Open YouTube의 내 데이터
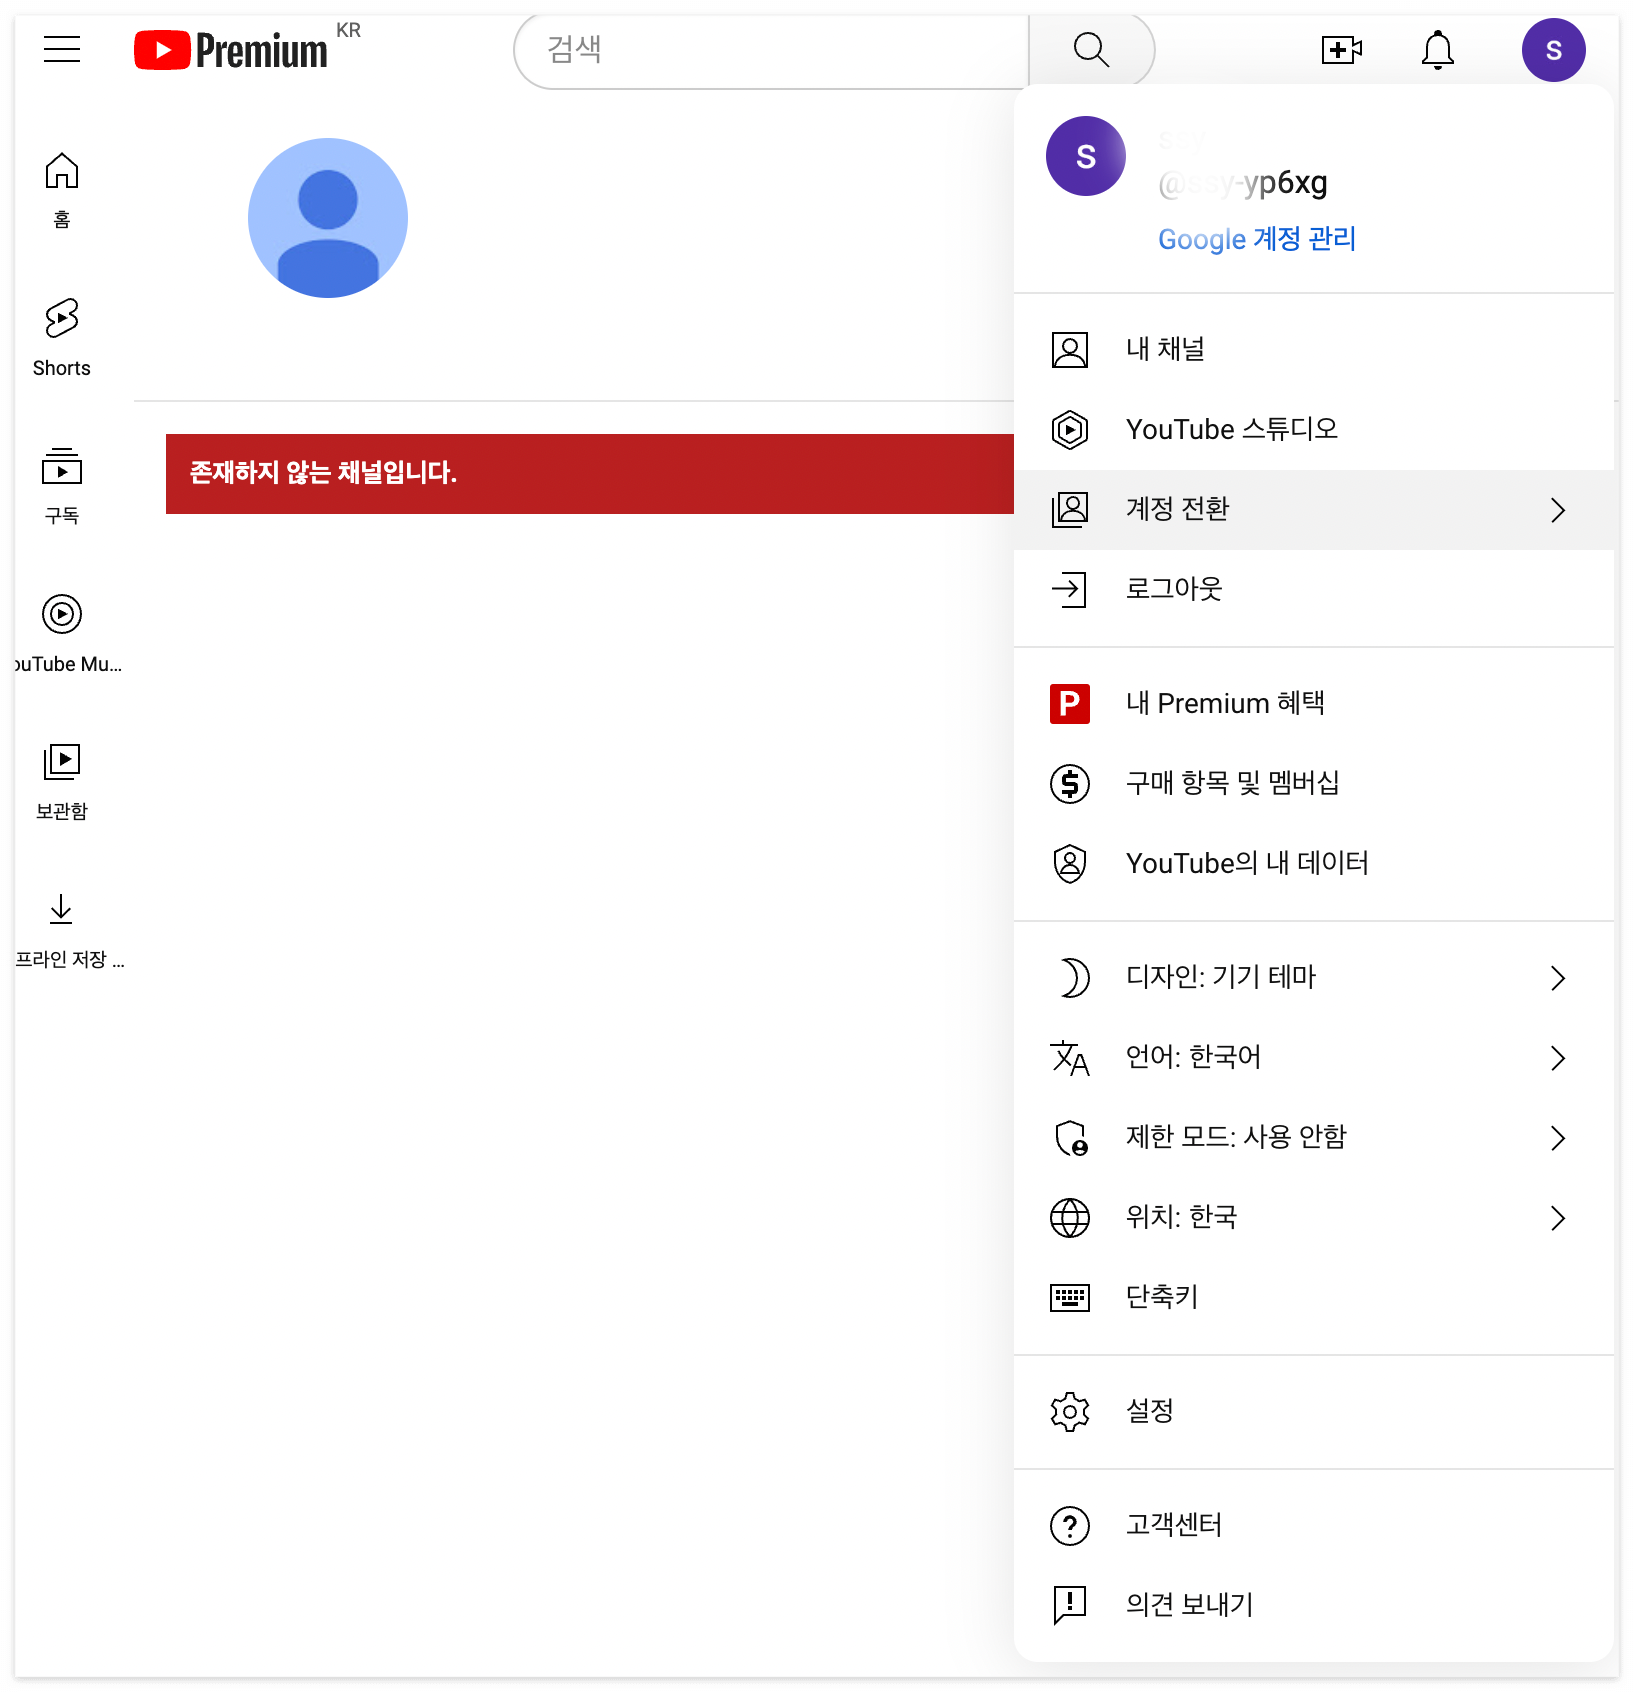 pos(1314,864)
